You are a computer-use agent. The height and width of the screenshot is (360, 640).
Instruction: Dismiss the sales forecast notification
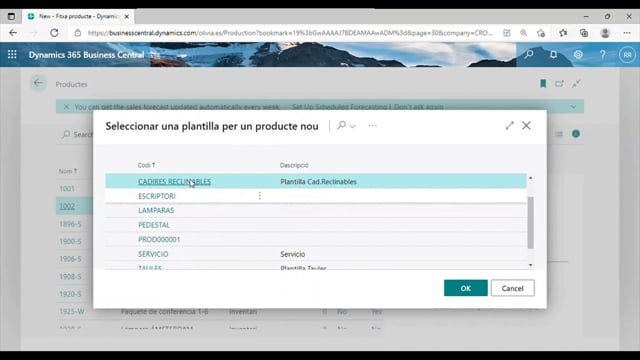(66, 107)
